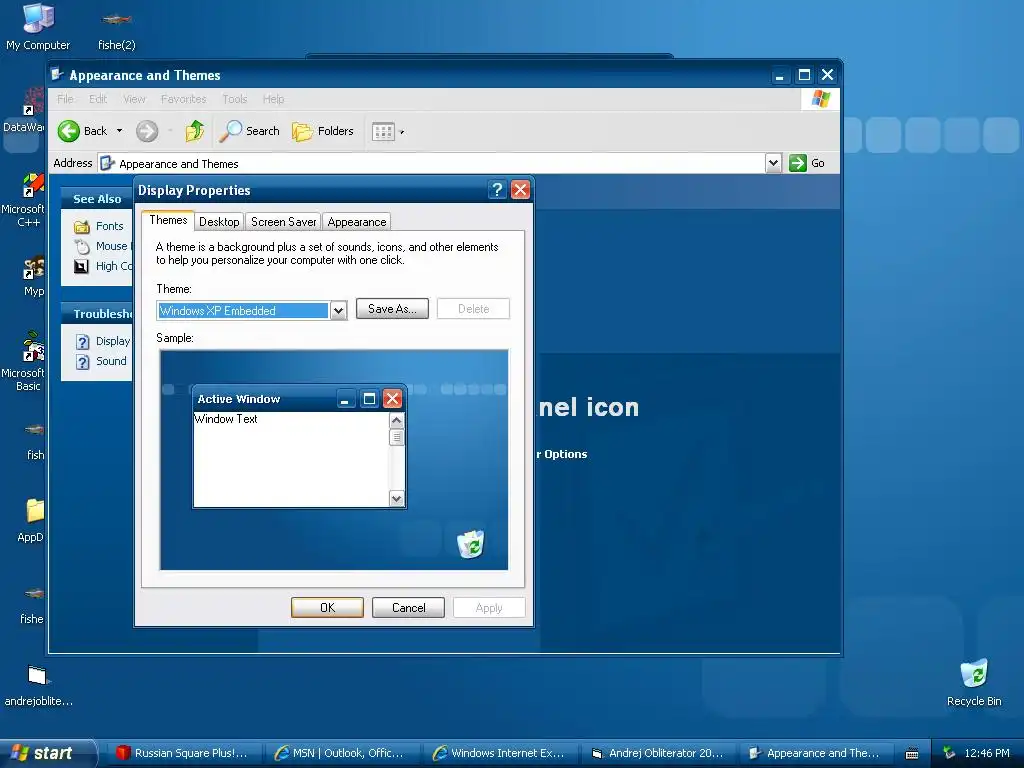The width and height of the screenshot is (1024, 768).
Task: Click the Folders toolbar button
Action: pos(323,131)
